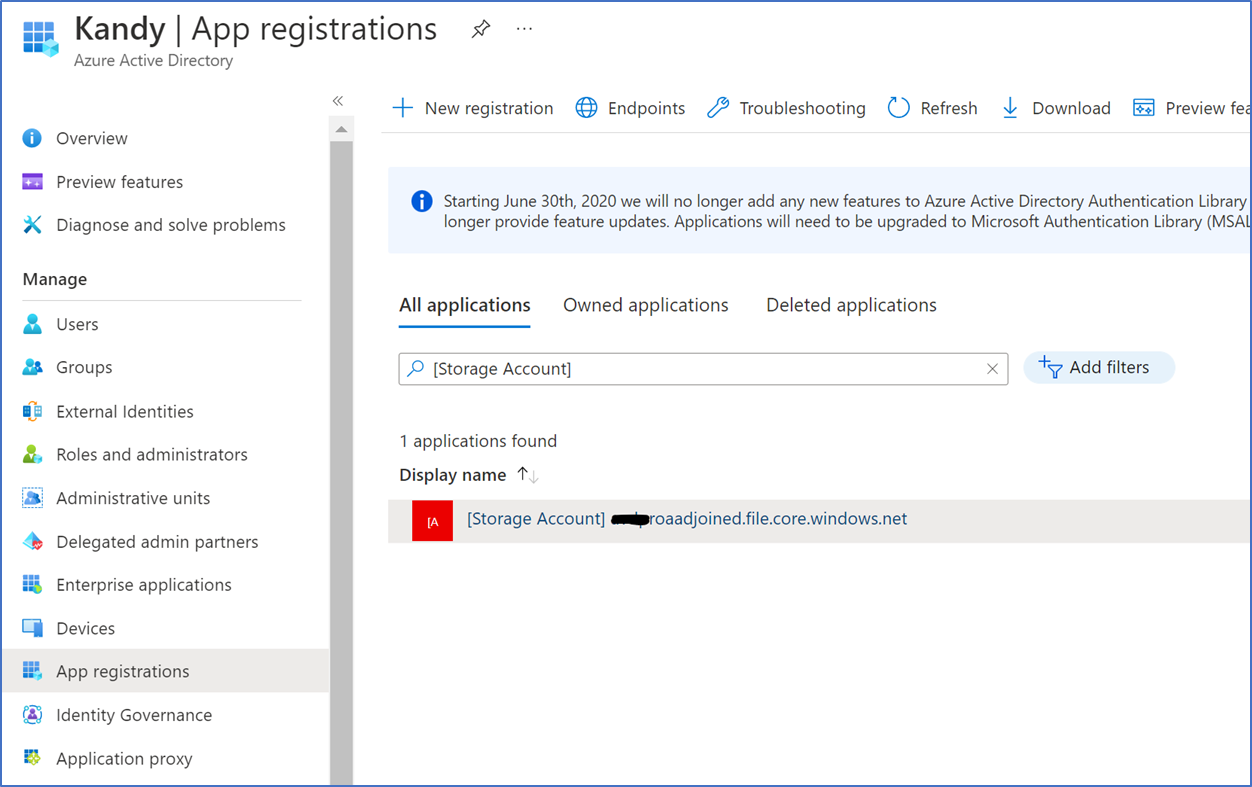Click the New registration plus icon
This screenshot has width=1252, height=787.
click(402, 108)
